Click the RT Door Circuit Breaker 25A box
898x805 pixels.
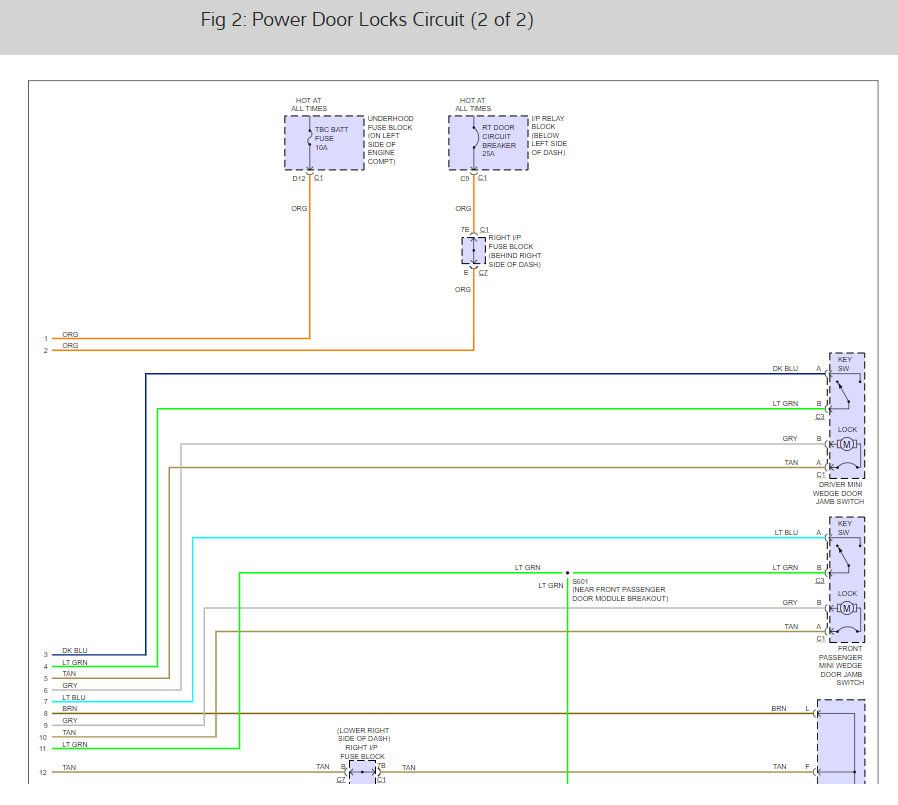tap(489, 143)
